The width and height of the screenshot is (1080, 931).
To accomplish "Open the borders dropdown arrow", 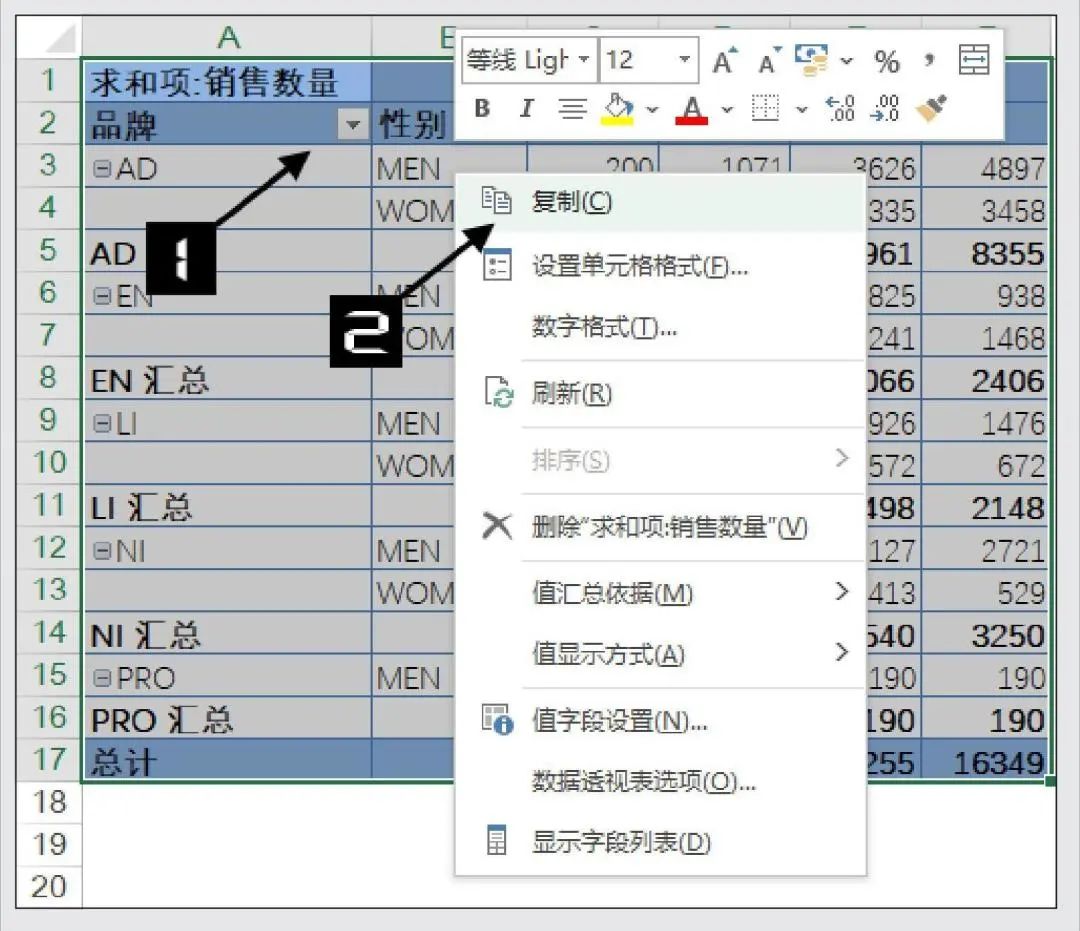I will (x=802, y=109).
